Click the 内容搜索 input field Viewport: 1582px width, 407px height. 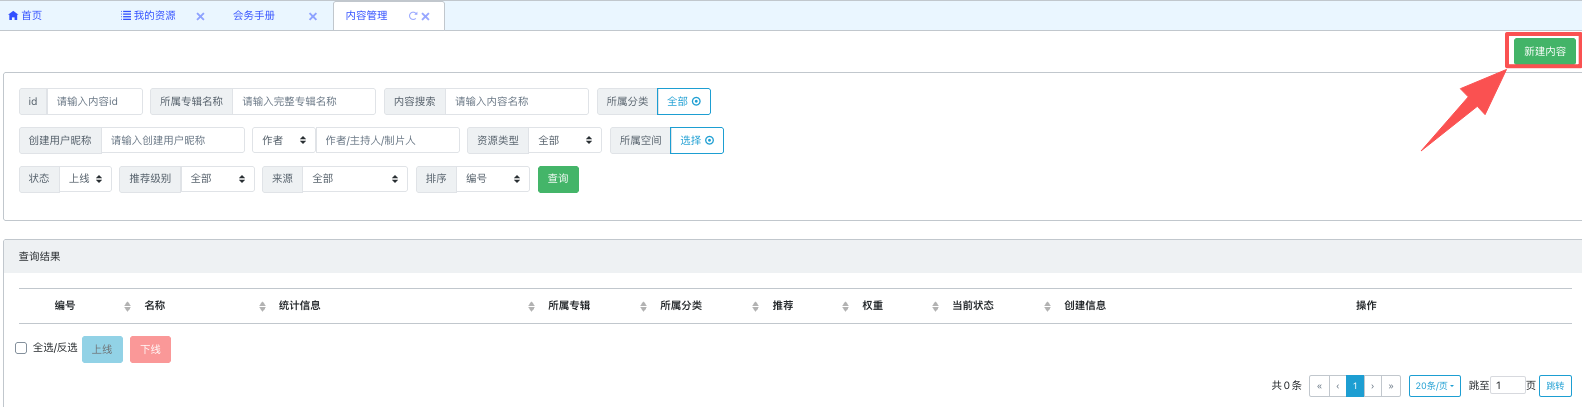click(x=516, y=102)
